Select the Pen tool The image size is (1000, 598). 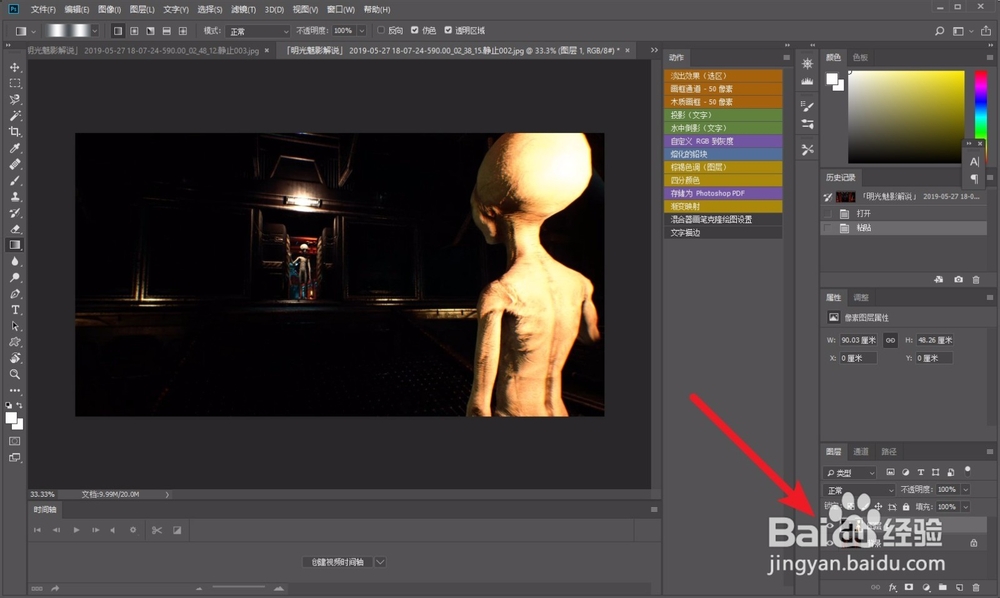15,294
